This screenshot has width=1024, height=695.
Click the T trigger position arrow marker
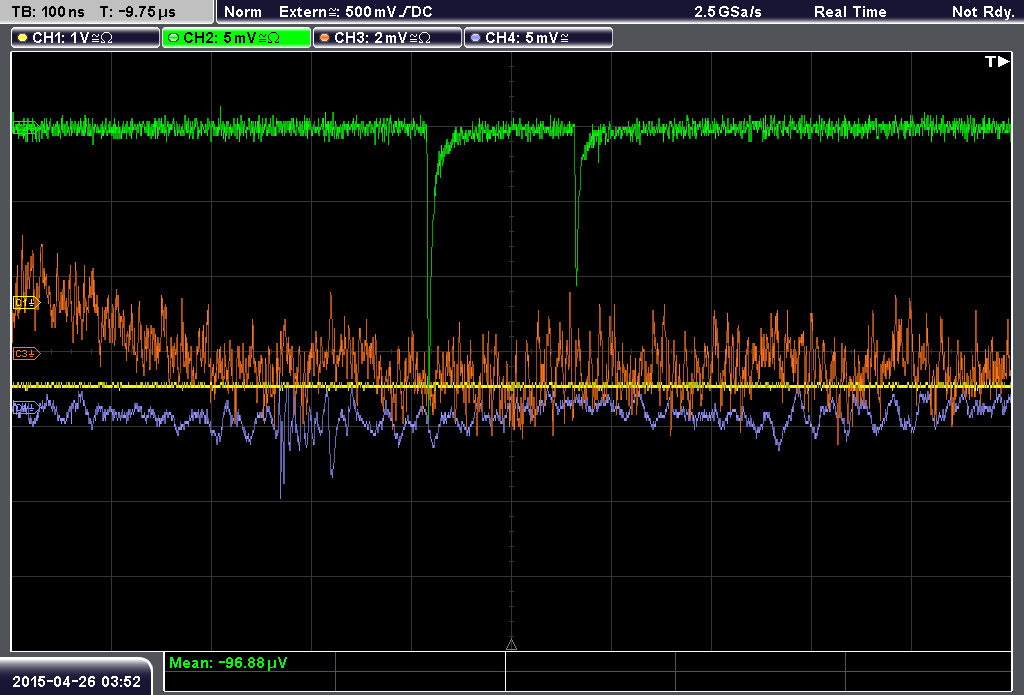pos(997,61)
